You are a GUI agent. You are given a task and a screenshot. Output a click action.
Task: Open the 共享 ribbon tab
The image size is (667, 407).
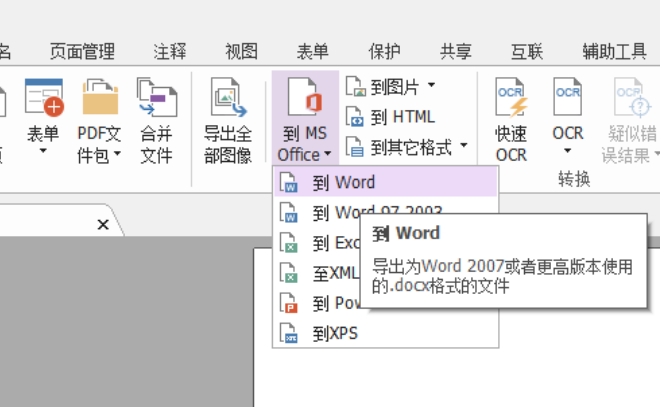(x=456, y=51)
